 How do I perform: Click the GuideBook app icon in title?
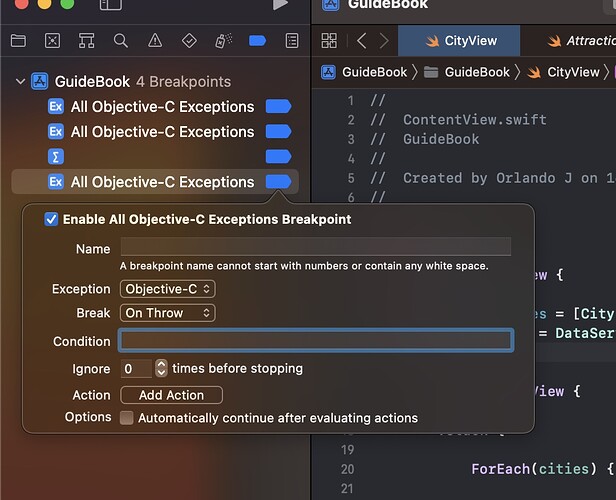[330, 5]
